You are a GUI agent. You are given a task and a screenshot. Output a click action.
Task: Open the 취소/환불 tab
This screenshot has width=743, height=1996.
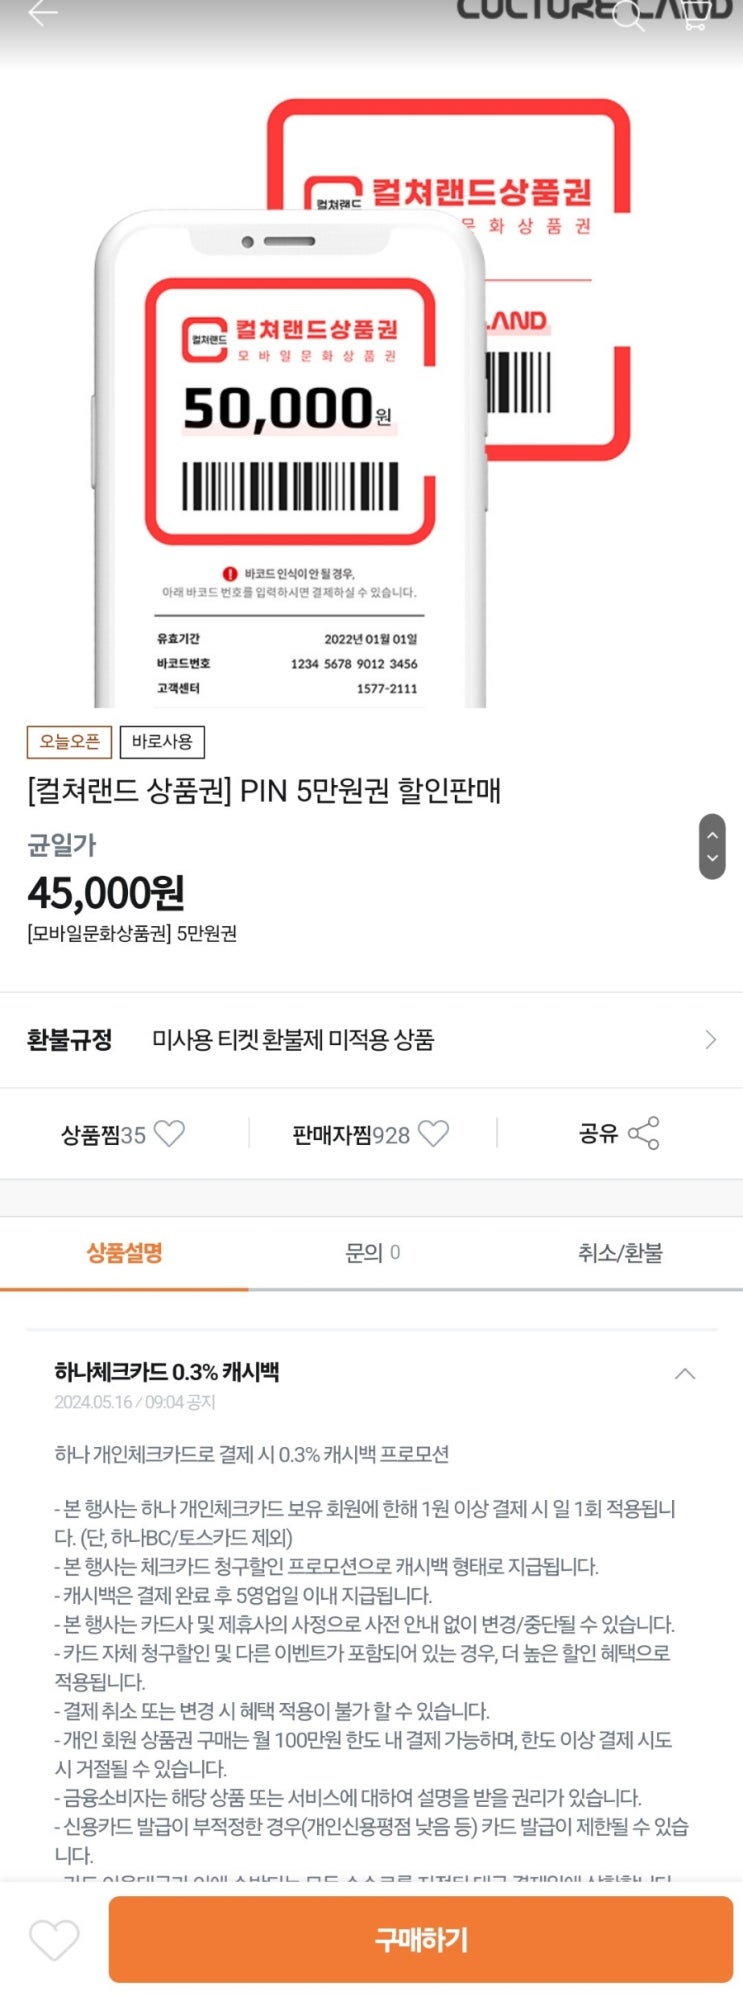[620, 1253]
